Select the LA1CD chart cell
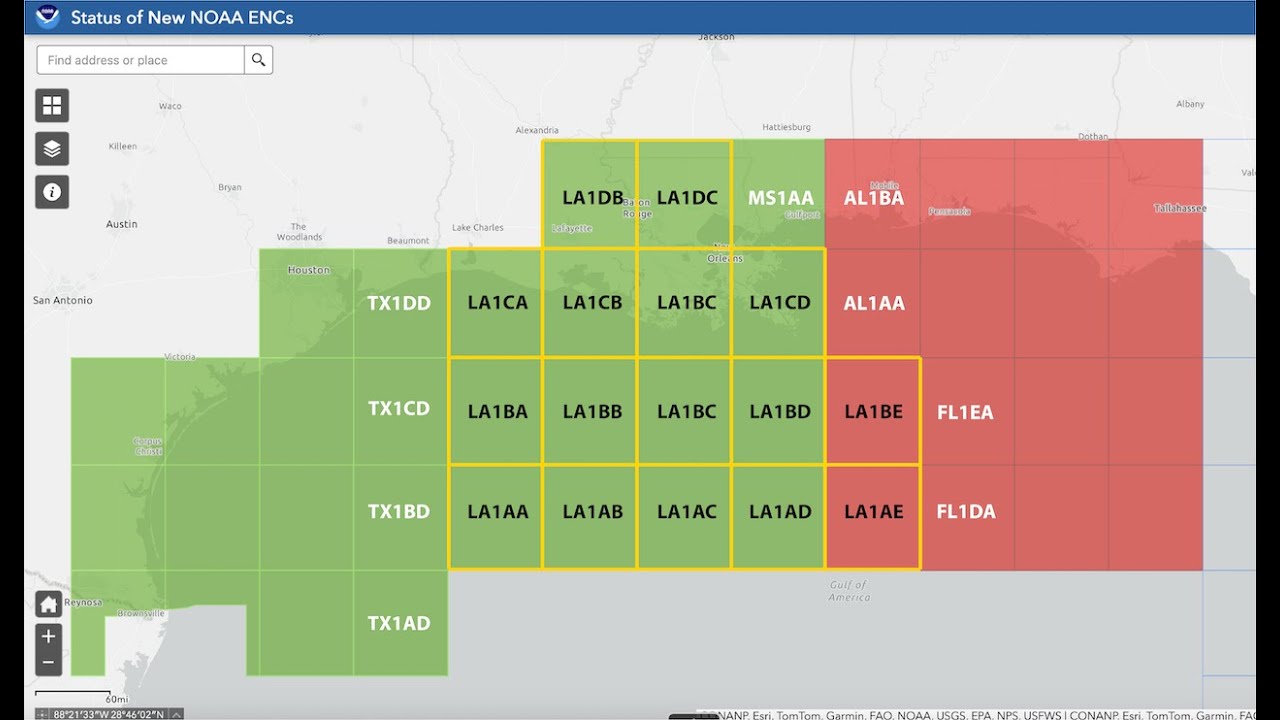This screenshot has height=720, width=1280. (780, 303)
